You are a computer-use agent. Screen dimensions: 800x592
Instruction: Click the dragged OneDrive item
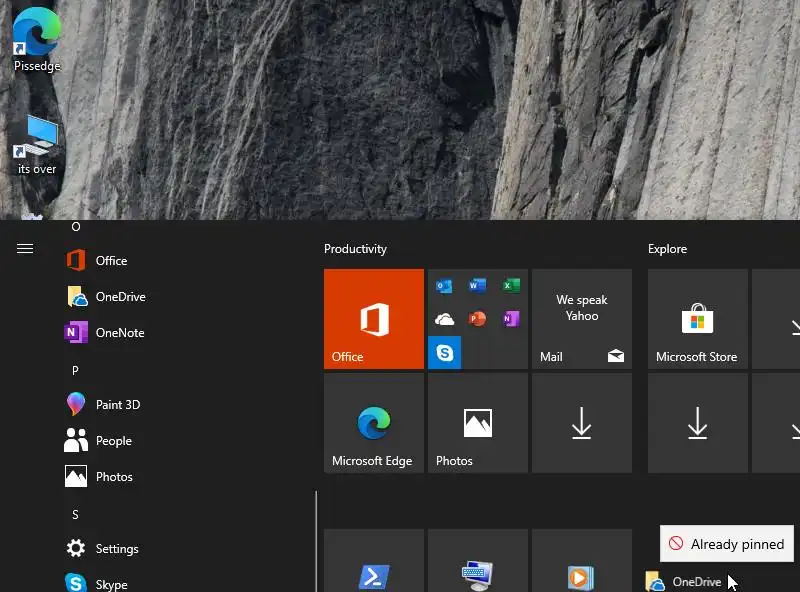[x=684, y=582]
